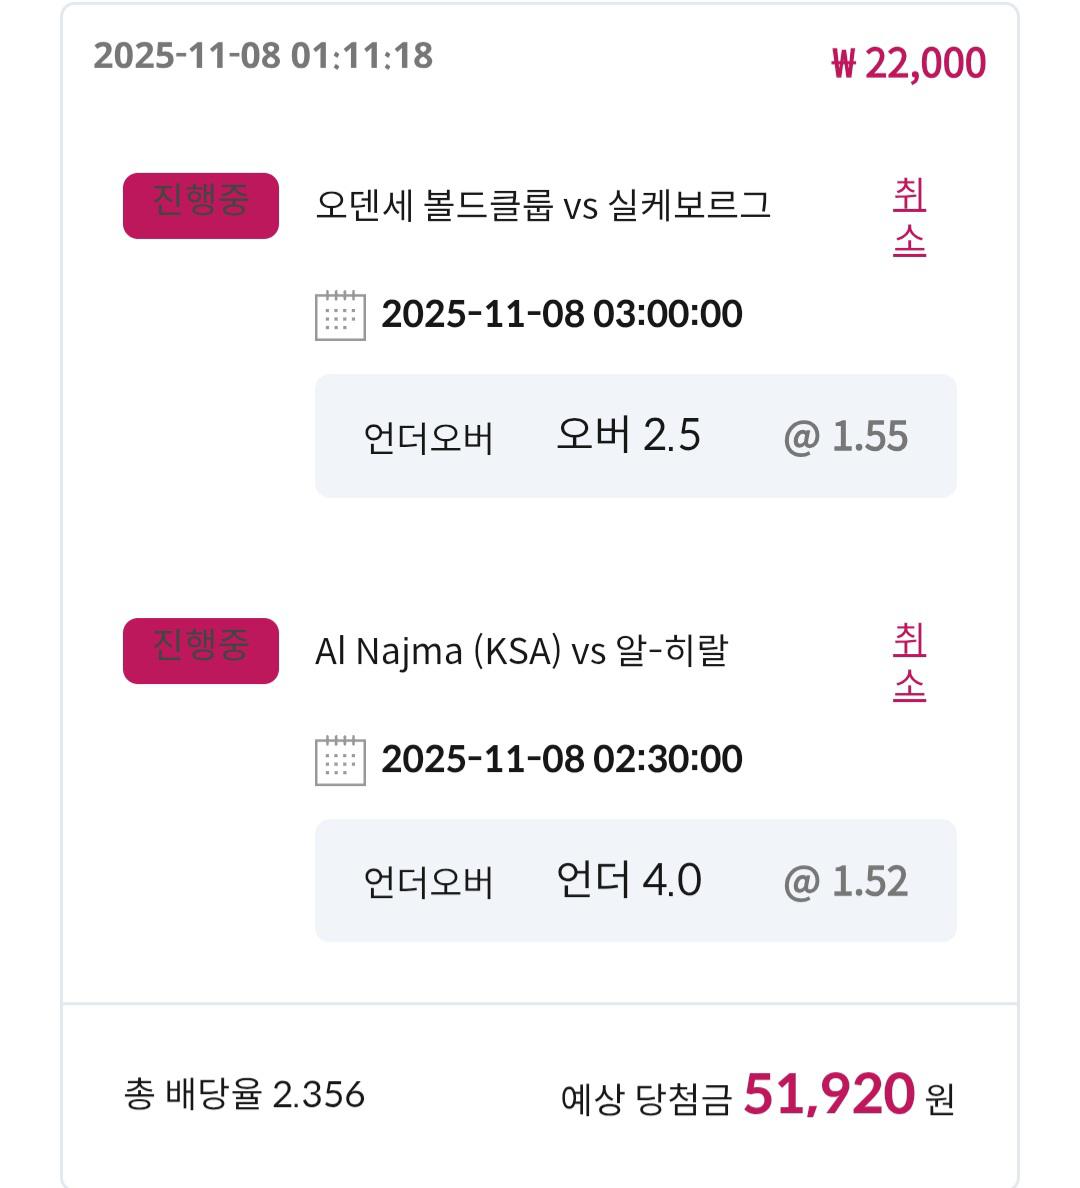
Task: Cancel the Al Najma vs 알-히랄 bet
Action: pyautogui.click(x=909, y=662)
